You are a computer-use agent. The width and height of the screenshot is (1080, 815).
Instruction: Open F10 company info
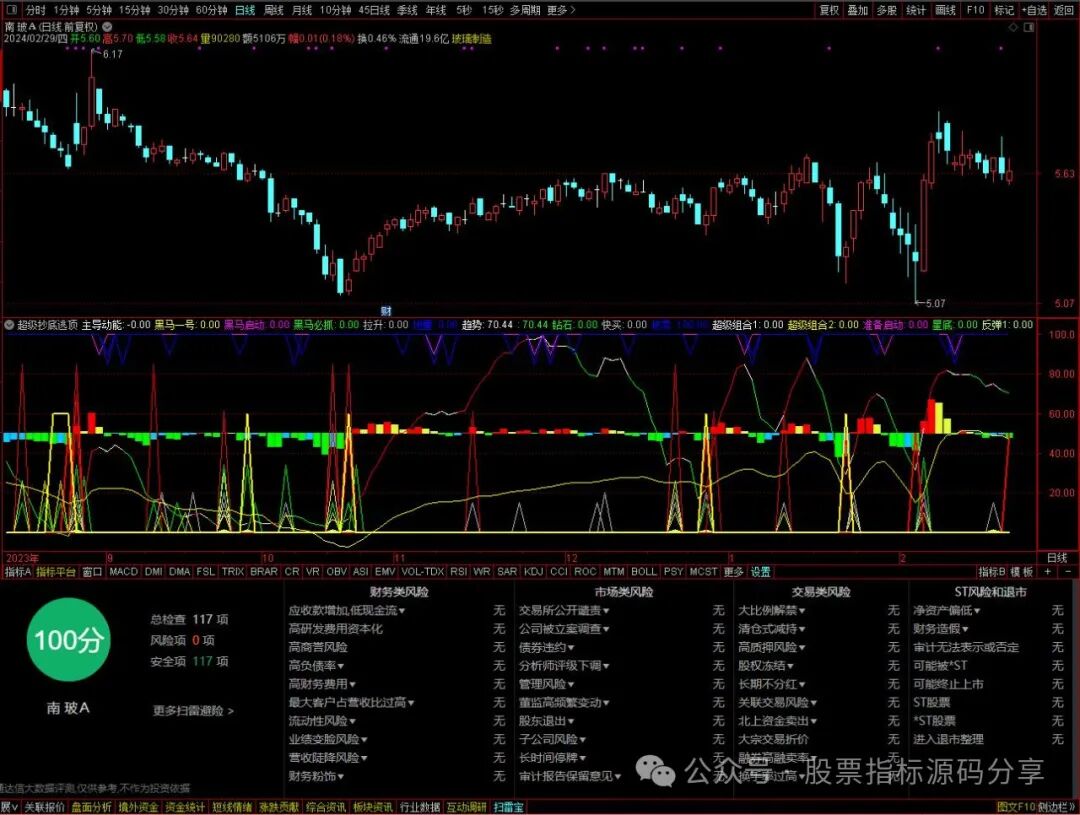coord(975,10)
